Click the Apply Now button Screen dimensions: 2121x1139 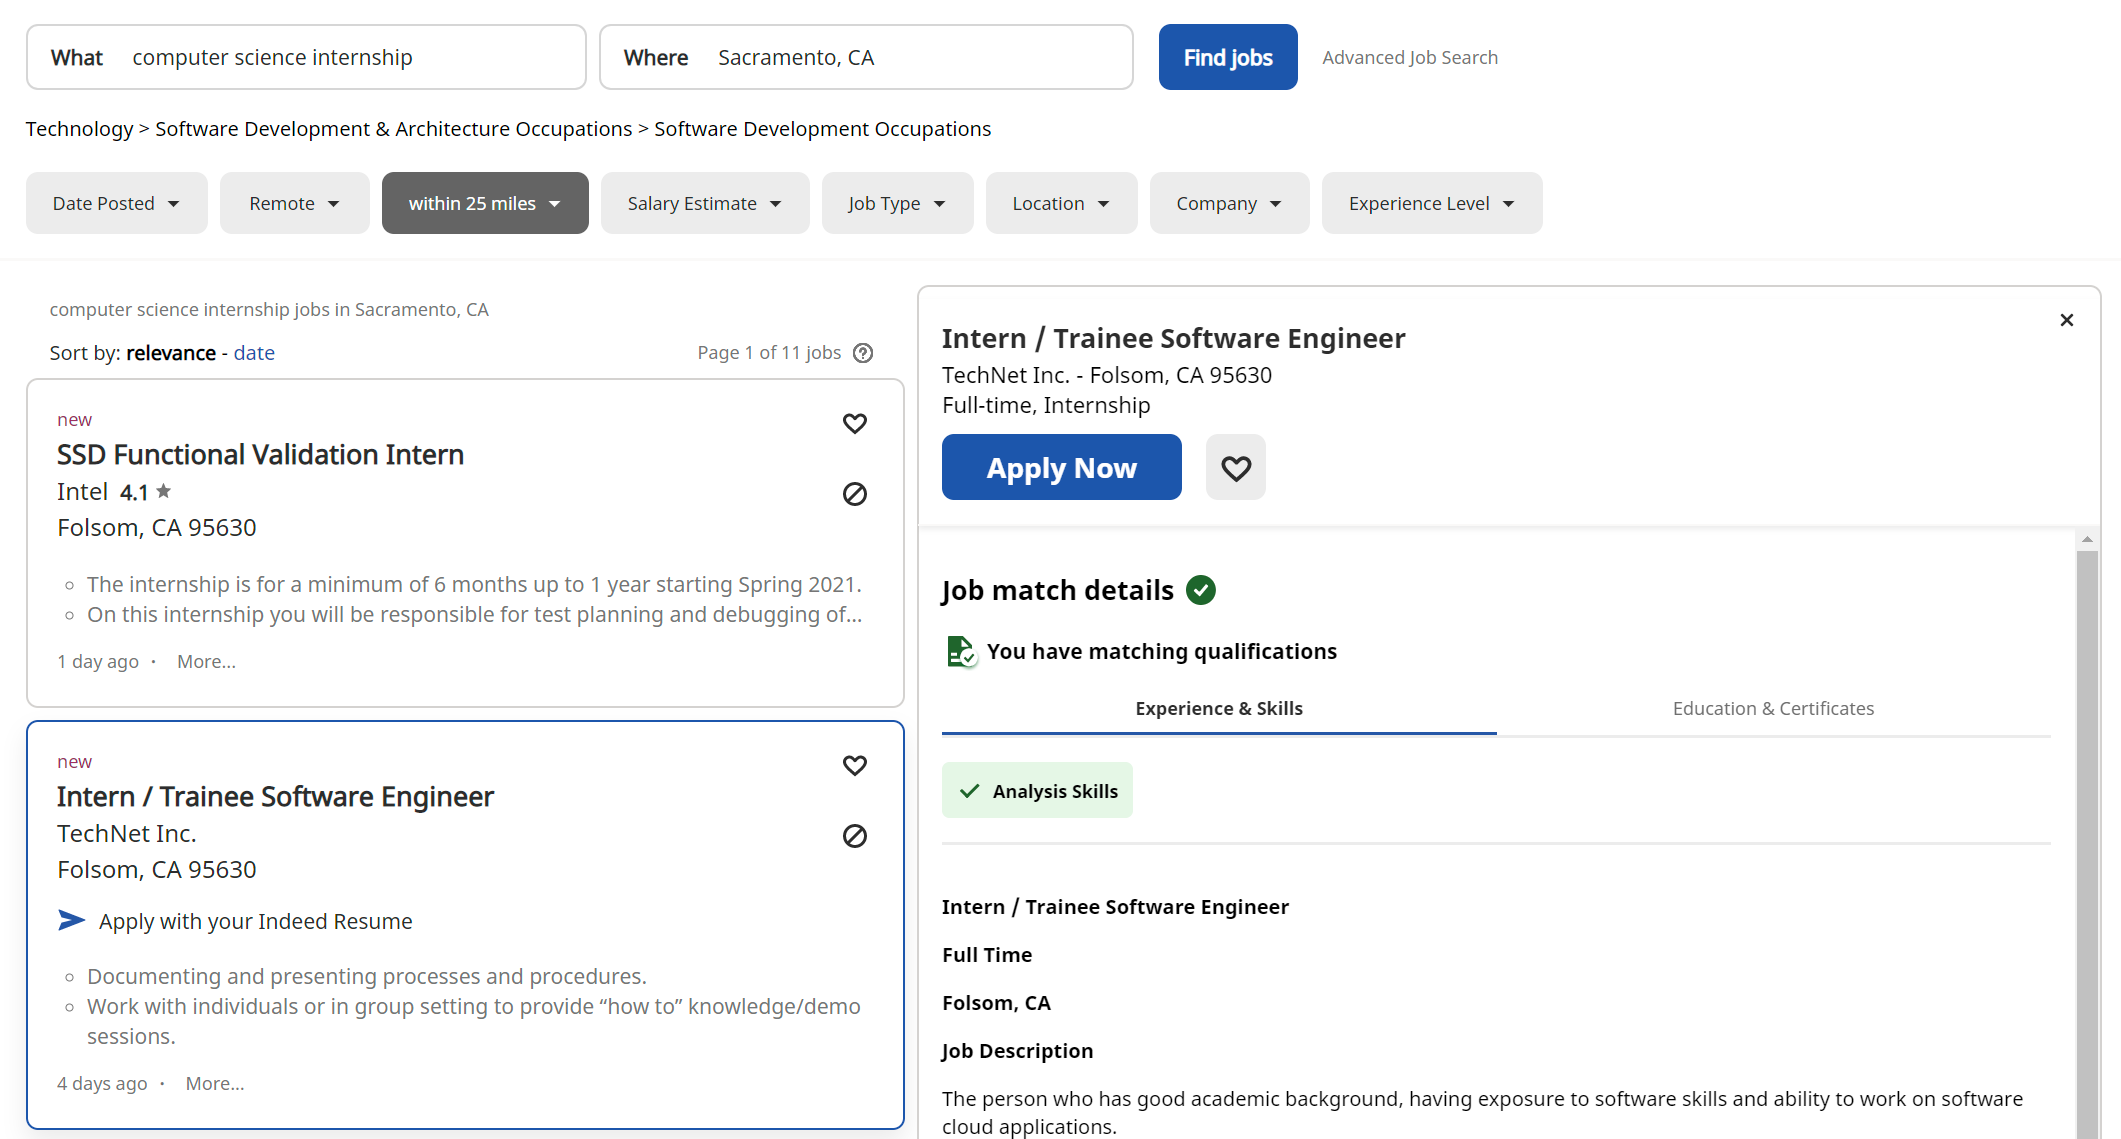click(1061, 468)
